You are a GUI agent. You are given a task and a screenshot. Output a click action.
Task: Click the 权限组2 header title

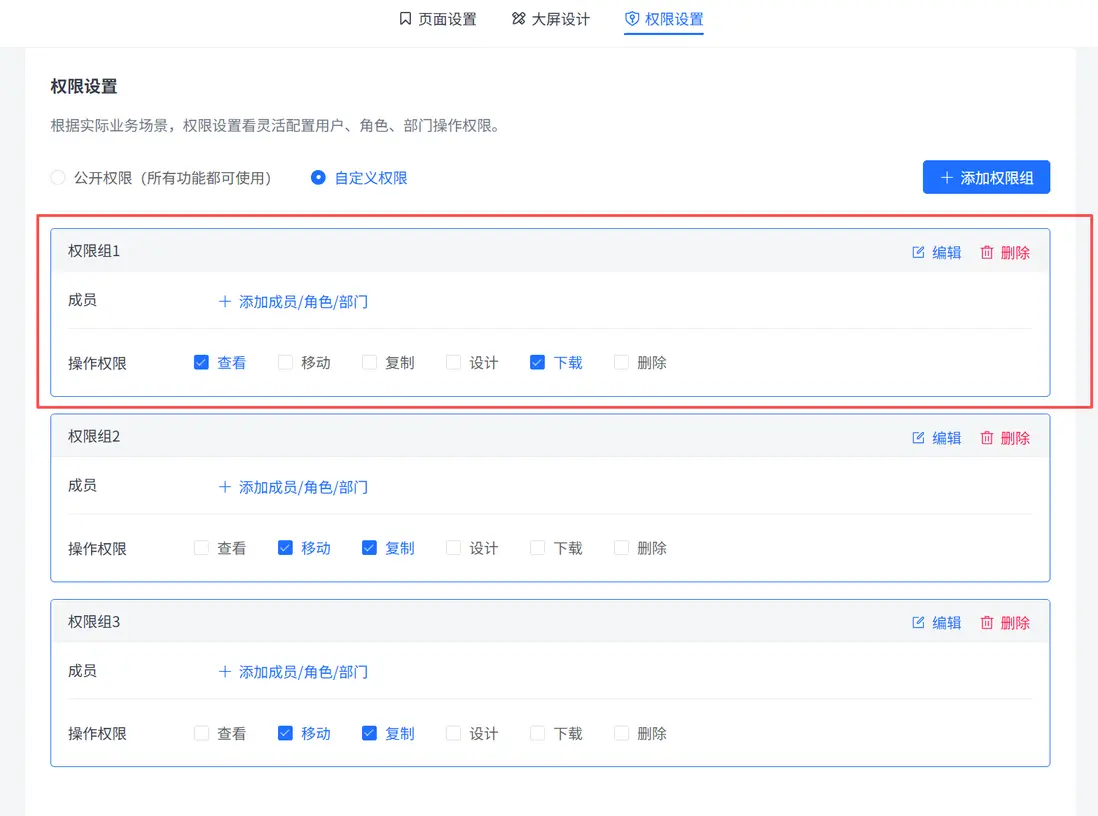pyautogui.click(x=94, y=437)
